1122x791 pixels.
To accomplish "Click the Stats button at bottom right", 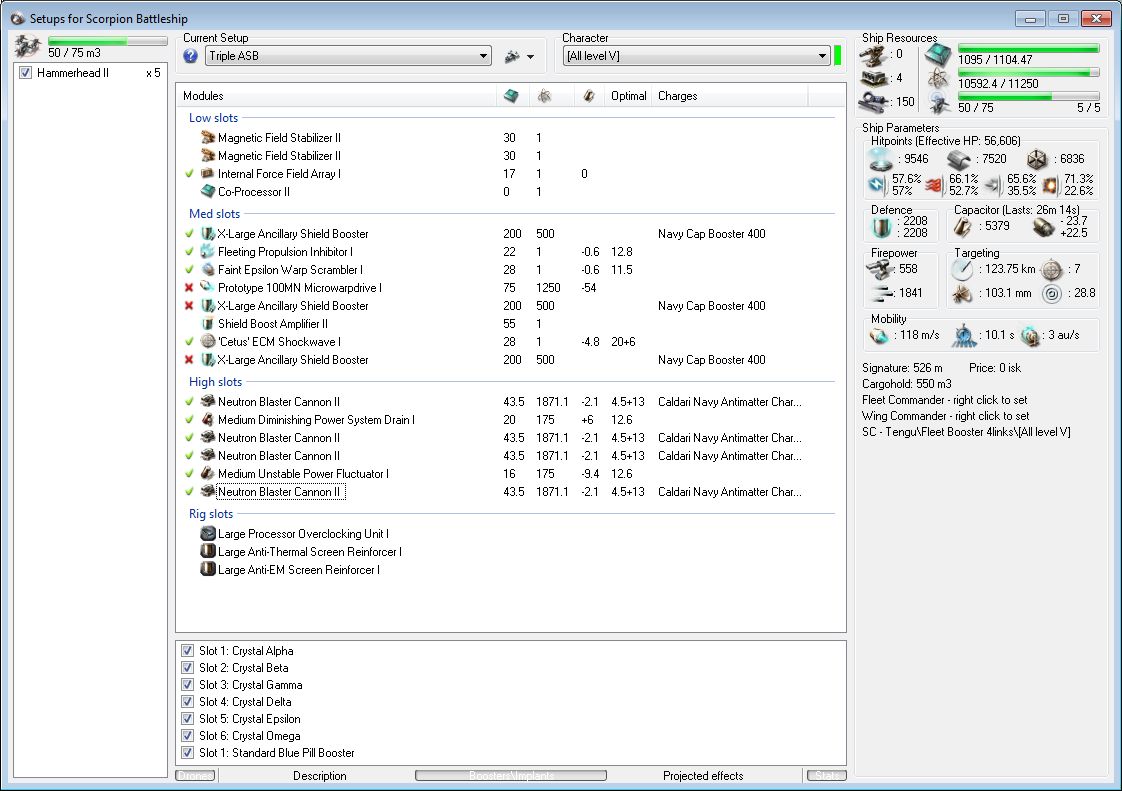I will click(826, 775).
